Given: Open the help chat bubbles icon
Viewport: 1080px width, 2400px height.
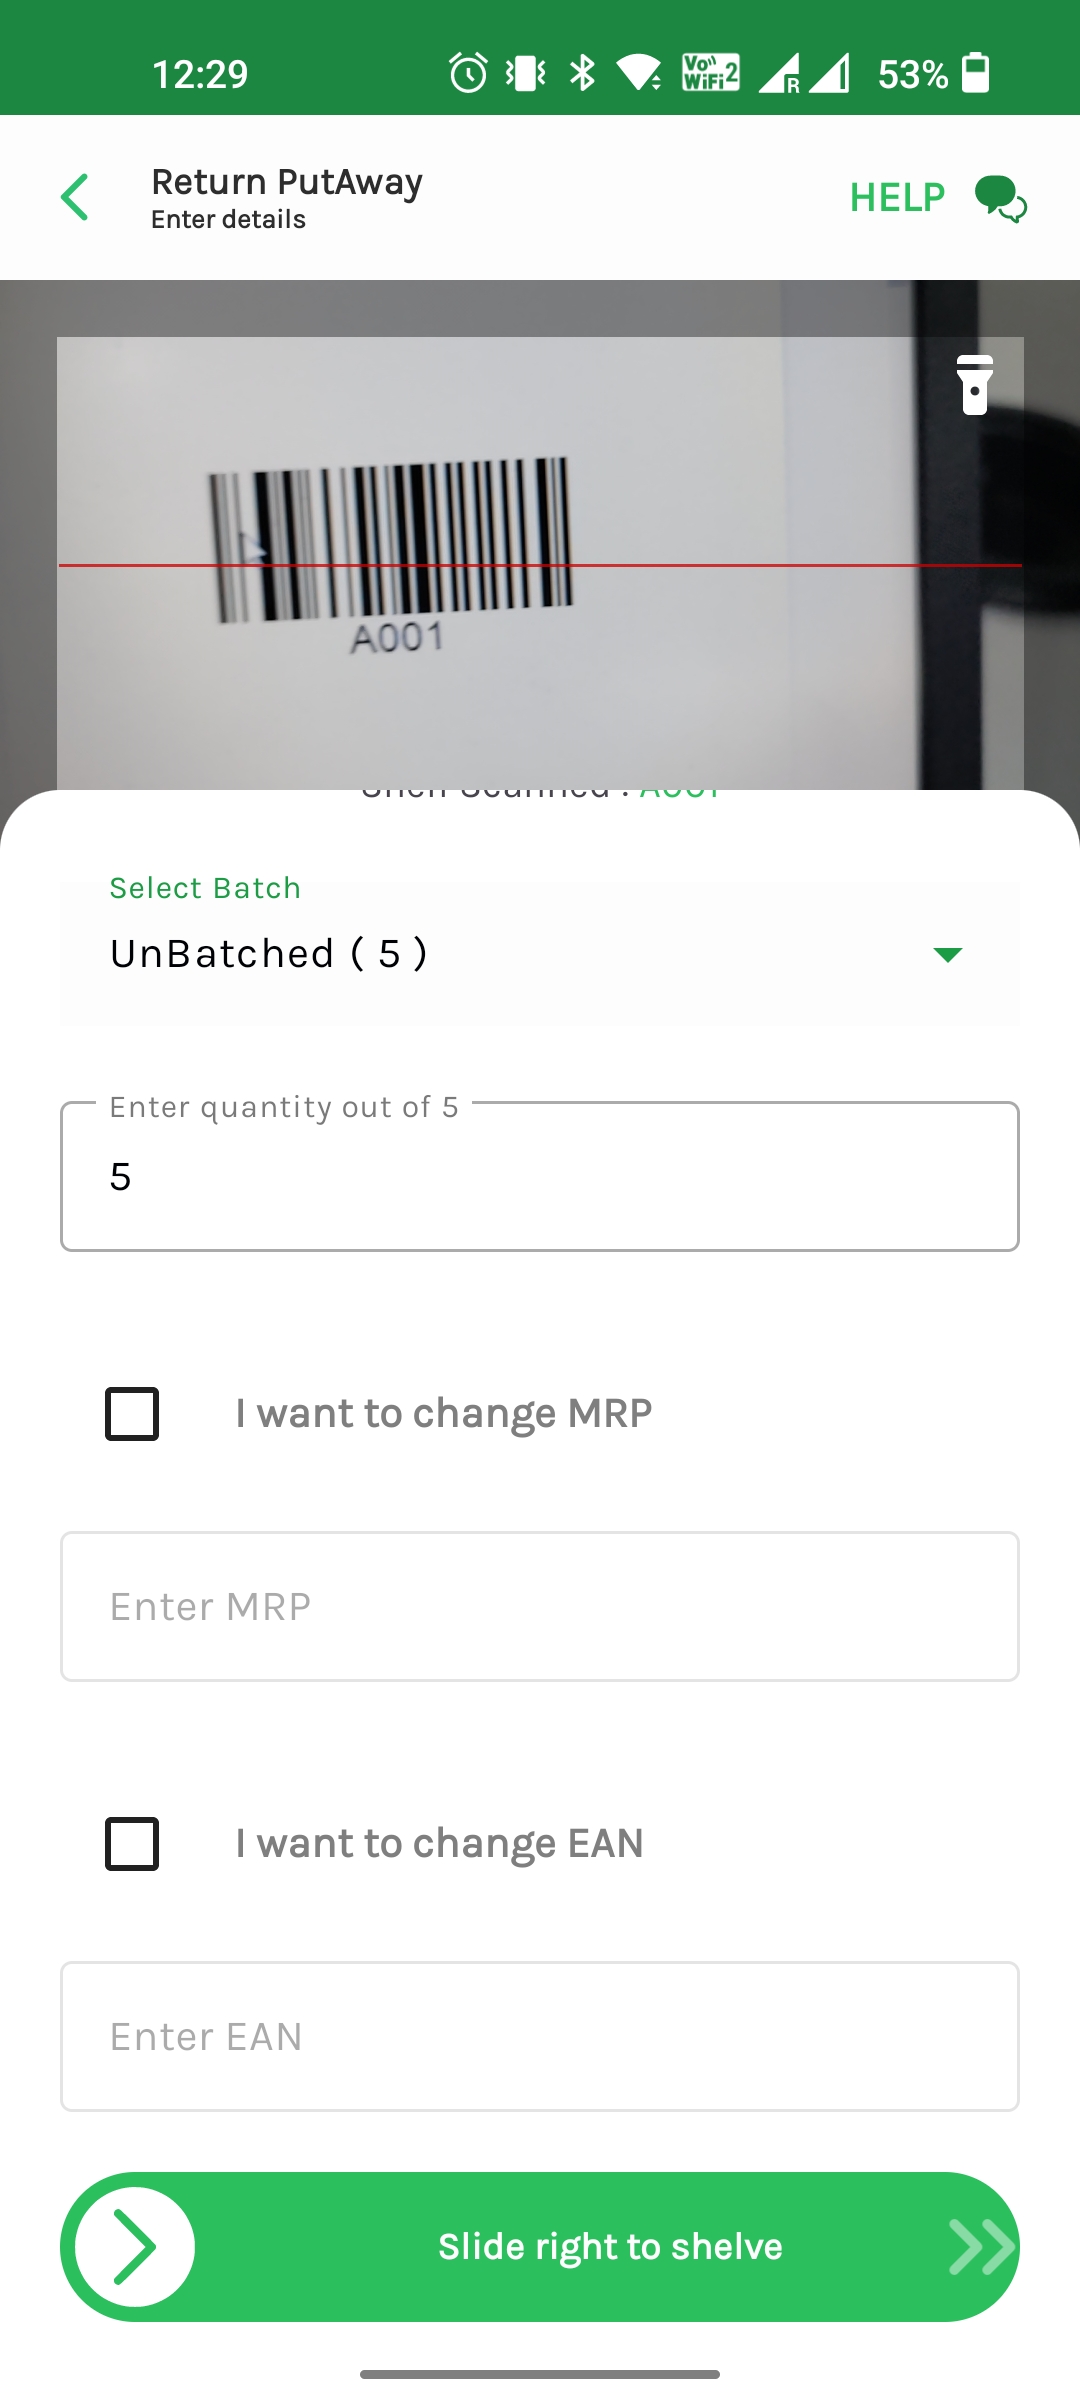Looking at the screenshot, I should coord(1000,198).
